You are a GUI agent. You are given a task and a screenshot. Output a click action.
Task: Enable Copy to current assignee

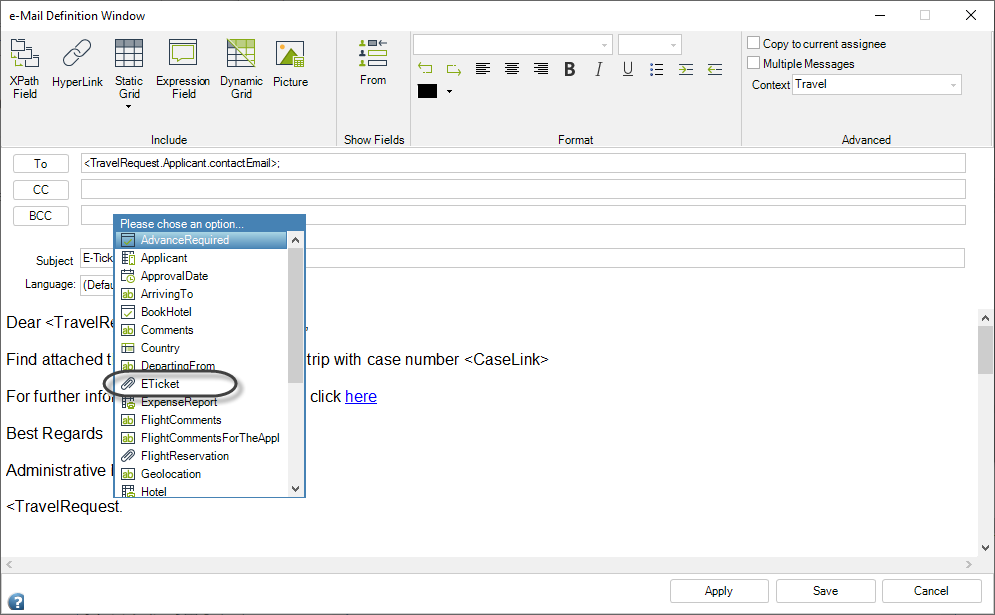(753, 43)
